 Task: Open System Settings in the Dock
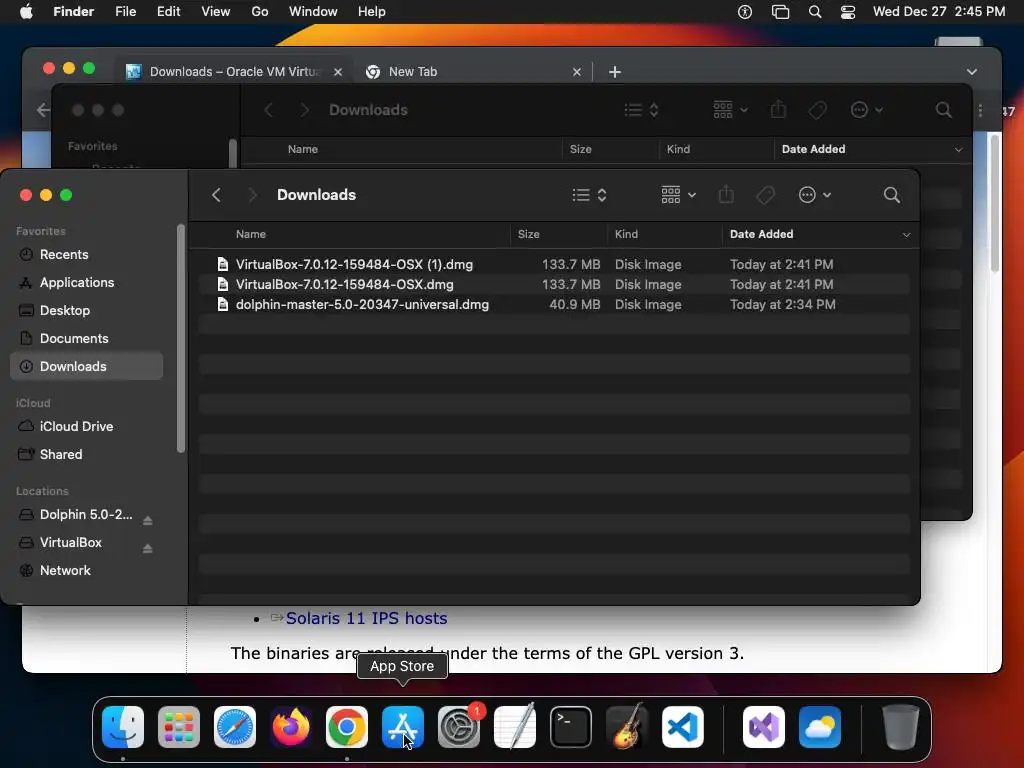click(458, 727)
